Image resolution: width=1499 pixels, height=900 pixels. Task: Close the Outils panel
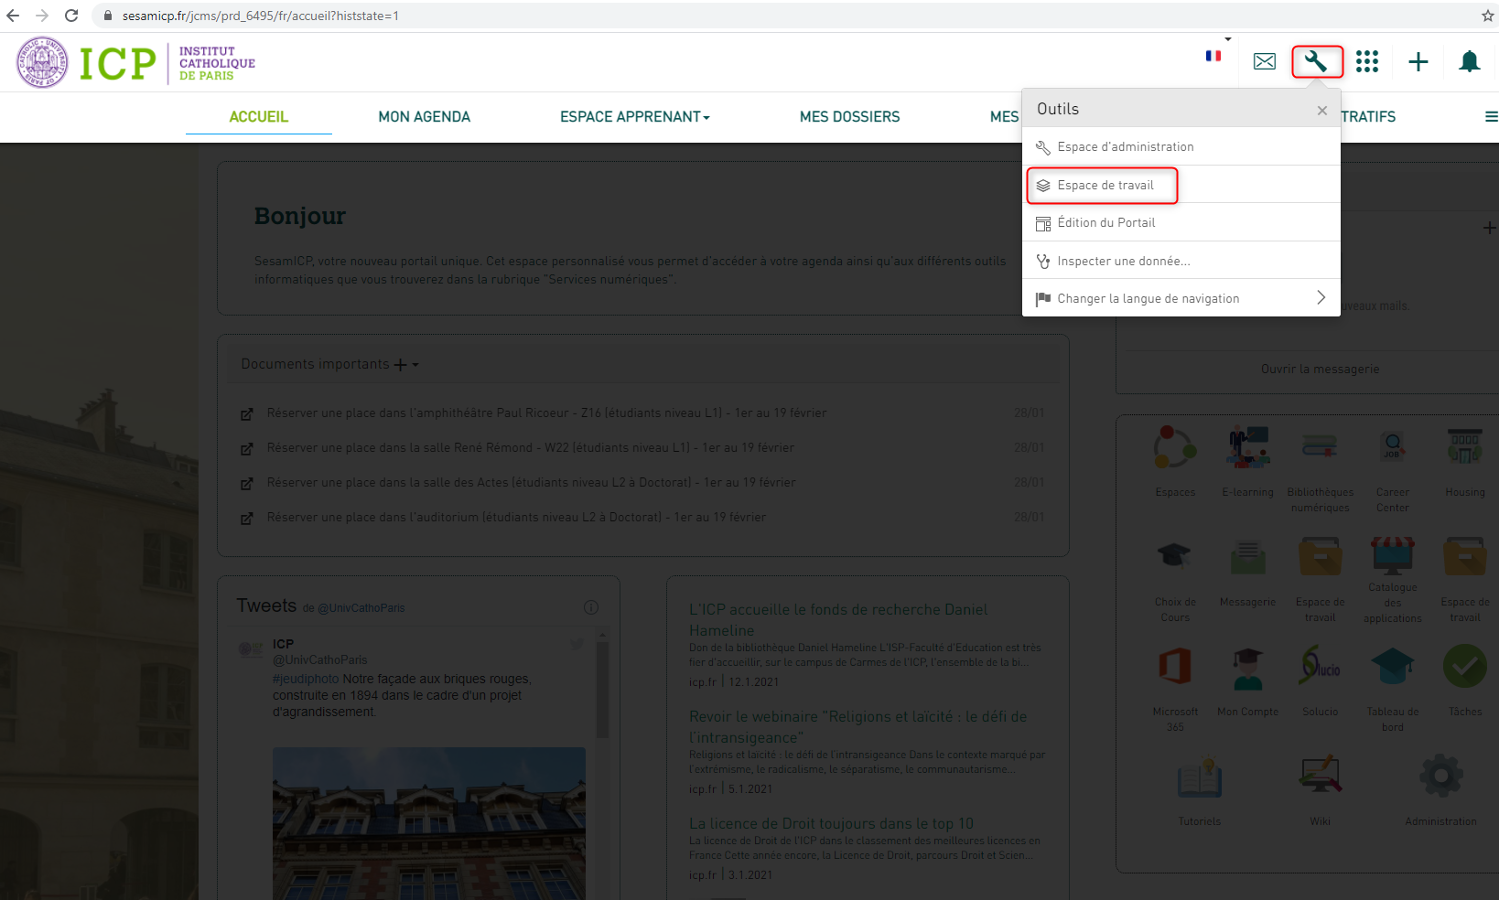point(1322,110)
